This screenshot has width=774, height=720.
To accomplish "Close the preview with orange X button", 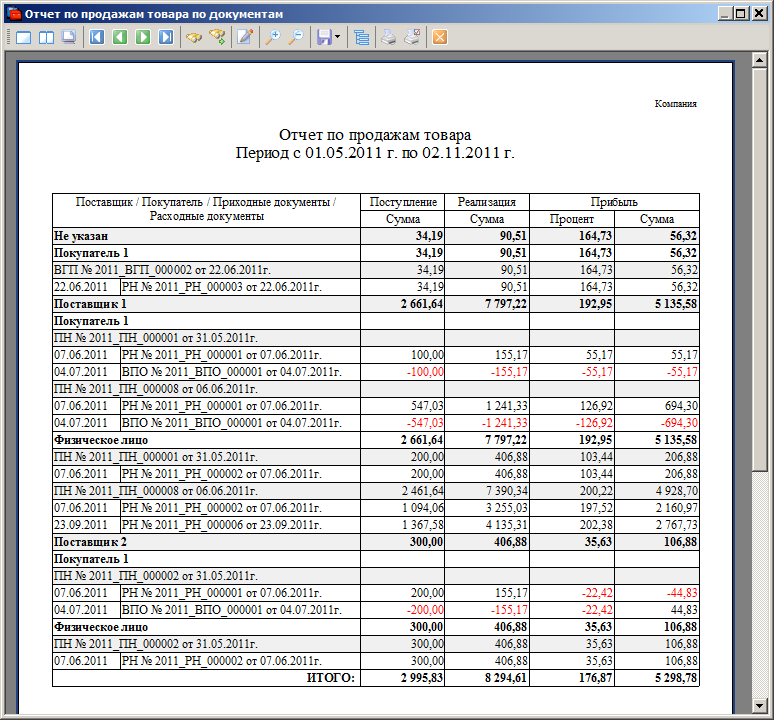I will coord(440,38).
